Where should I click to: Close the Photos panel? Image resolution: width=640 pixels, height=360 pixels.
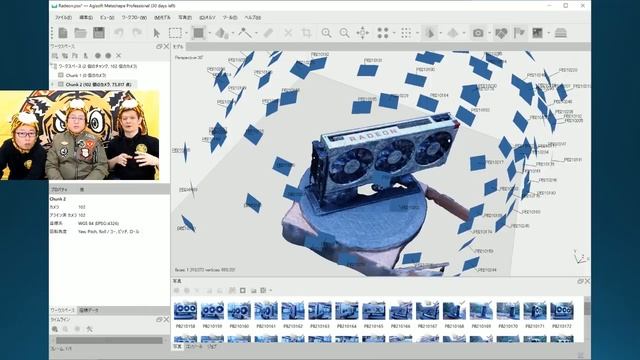point(587,281)
